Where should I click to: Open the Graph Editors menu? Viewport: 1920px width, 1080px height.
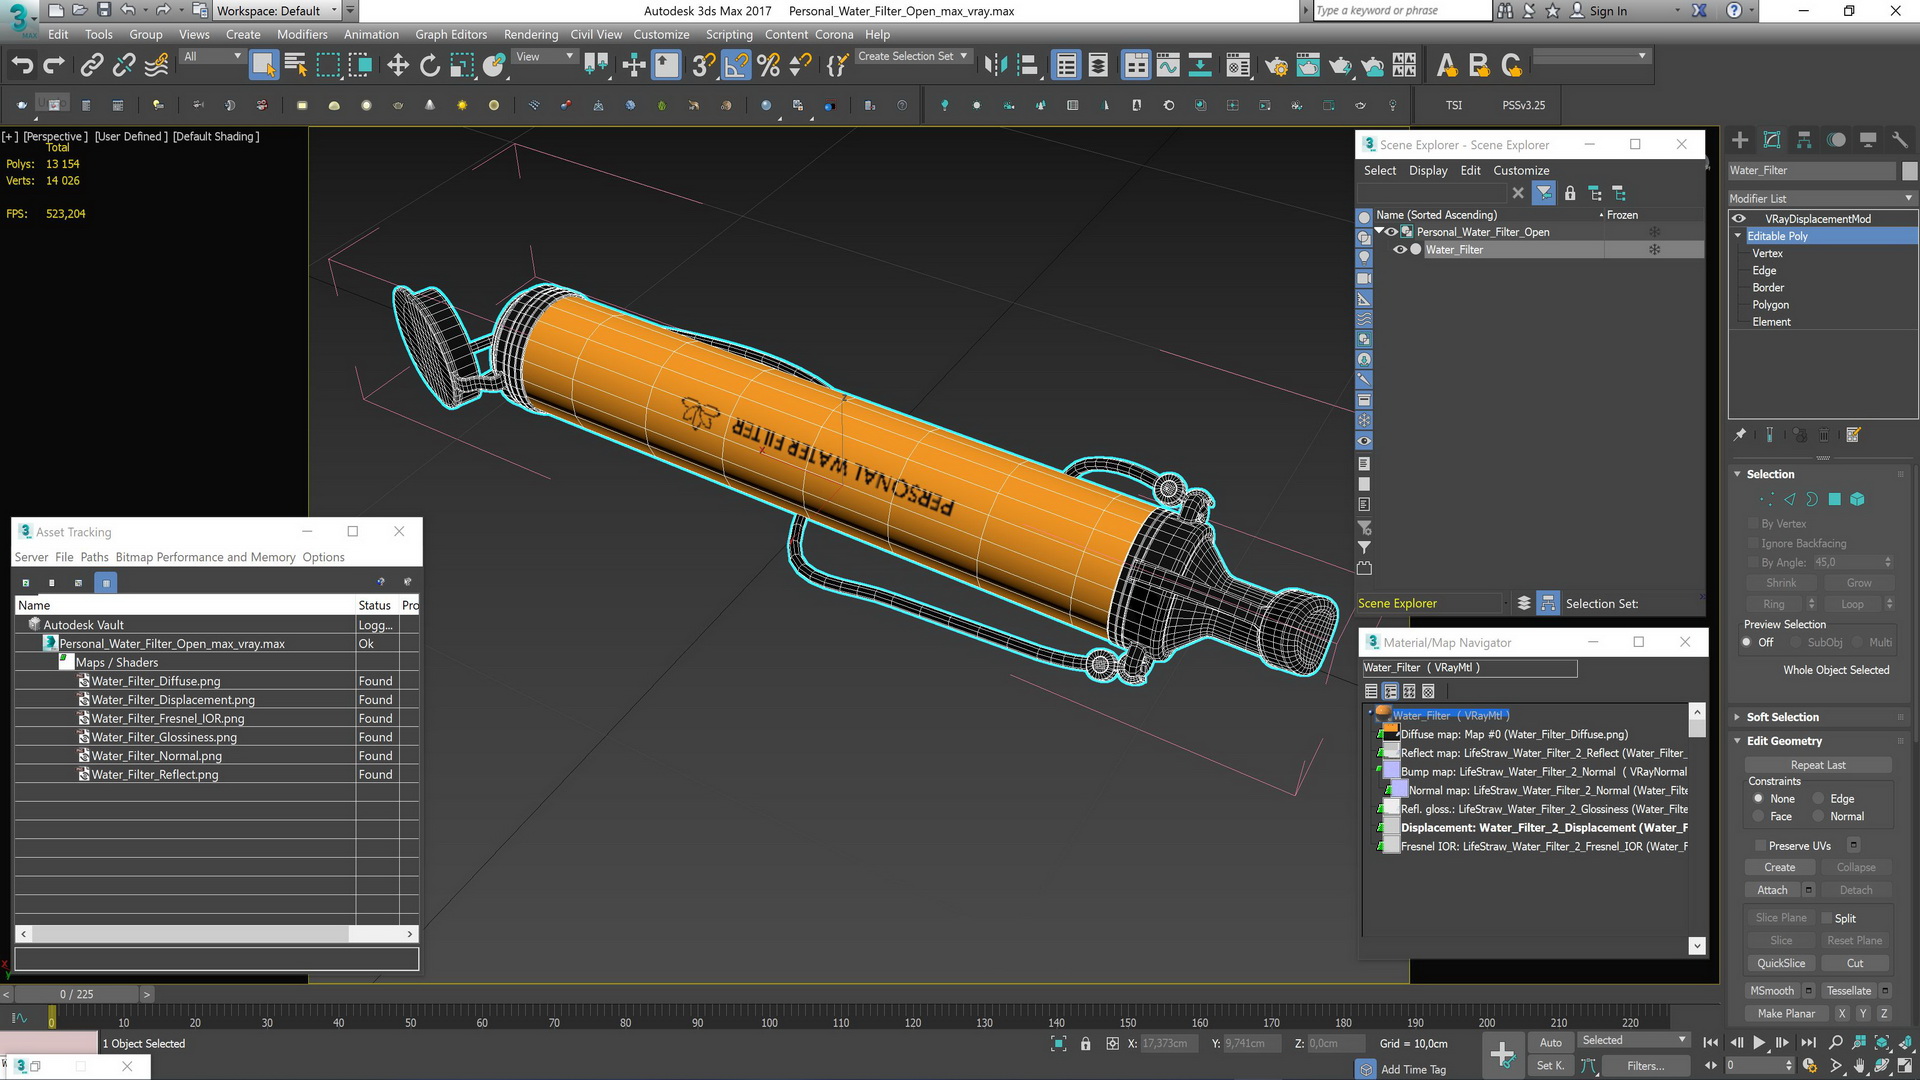451,34
